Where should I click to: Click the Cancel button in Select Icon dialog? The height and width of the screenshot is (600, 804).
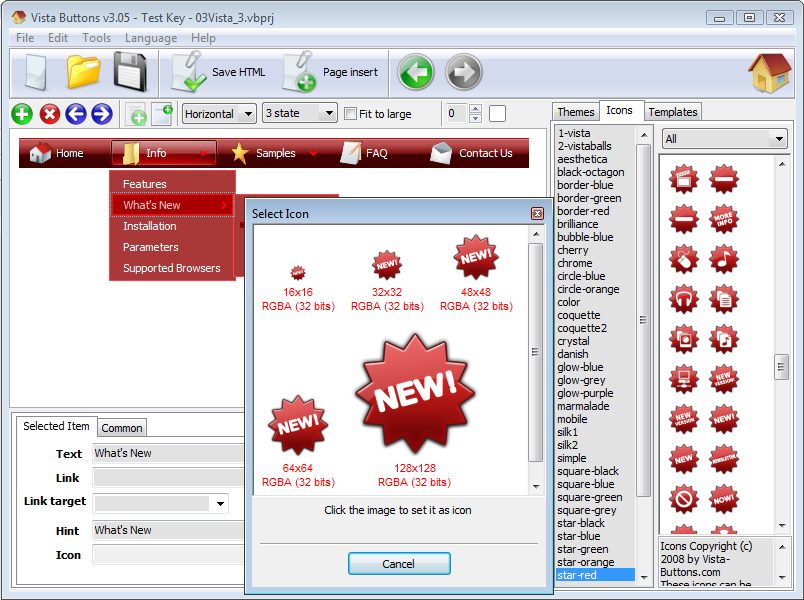click(399, 563)
